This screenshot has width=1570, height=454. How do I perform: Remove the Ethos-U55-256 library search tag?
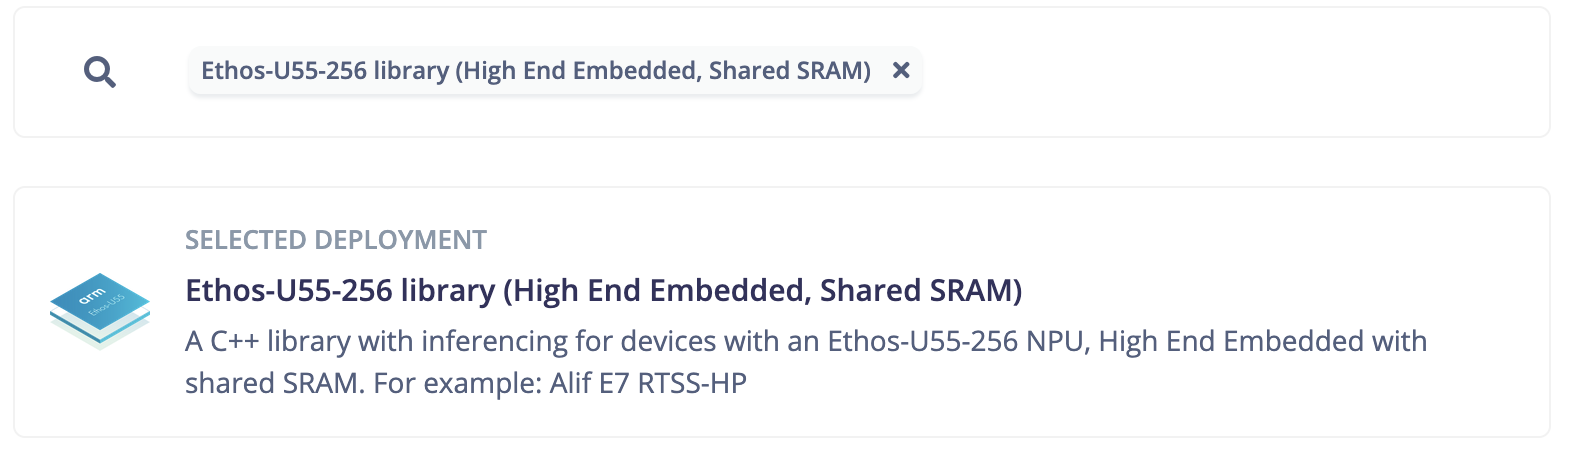(901, 70)
